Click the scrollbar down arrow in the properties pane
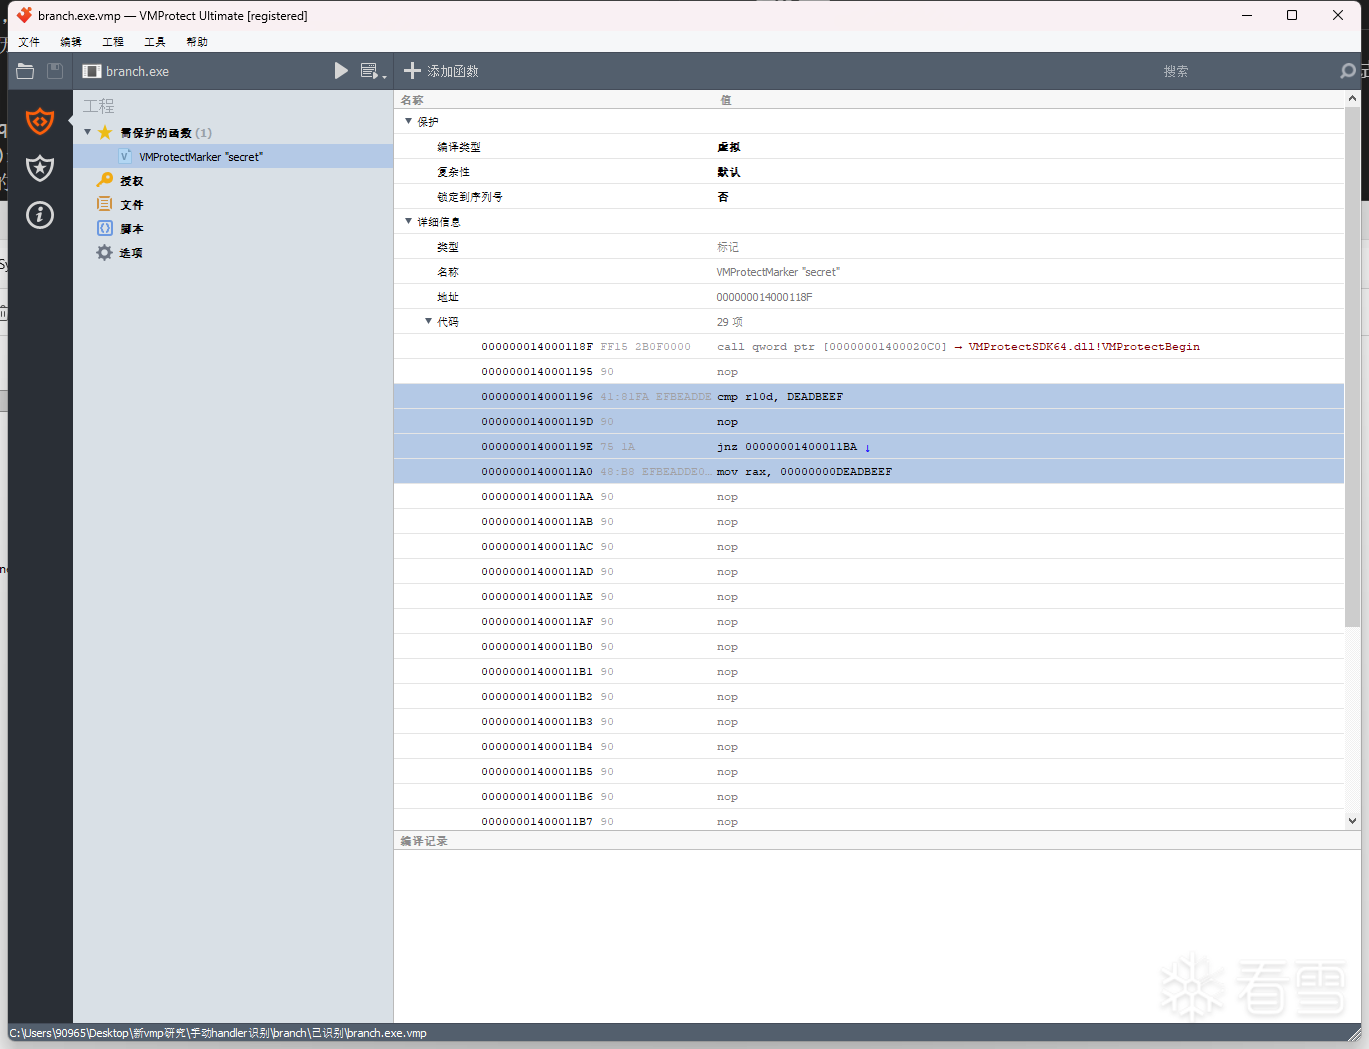1369x1049 pixels. point(1352,821)
